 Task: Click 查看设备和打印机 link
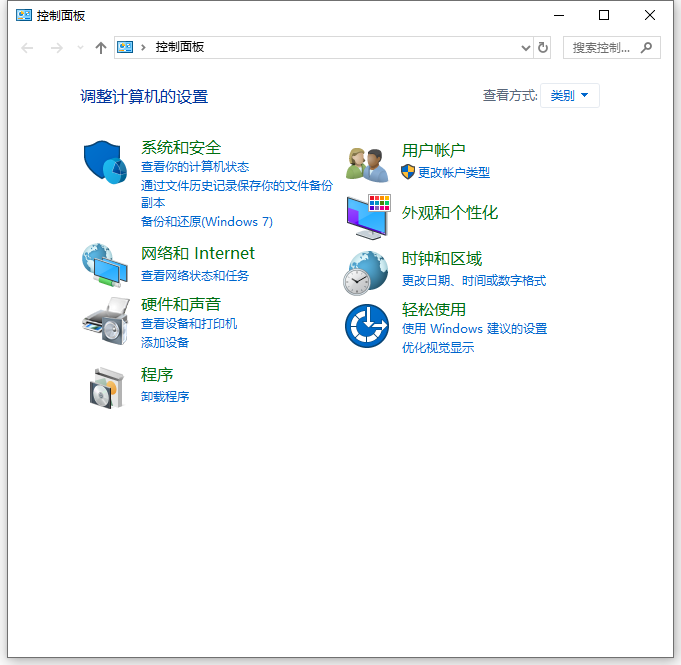point(189,324)
